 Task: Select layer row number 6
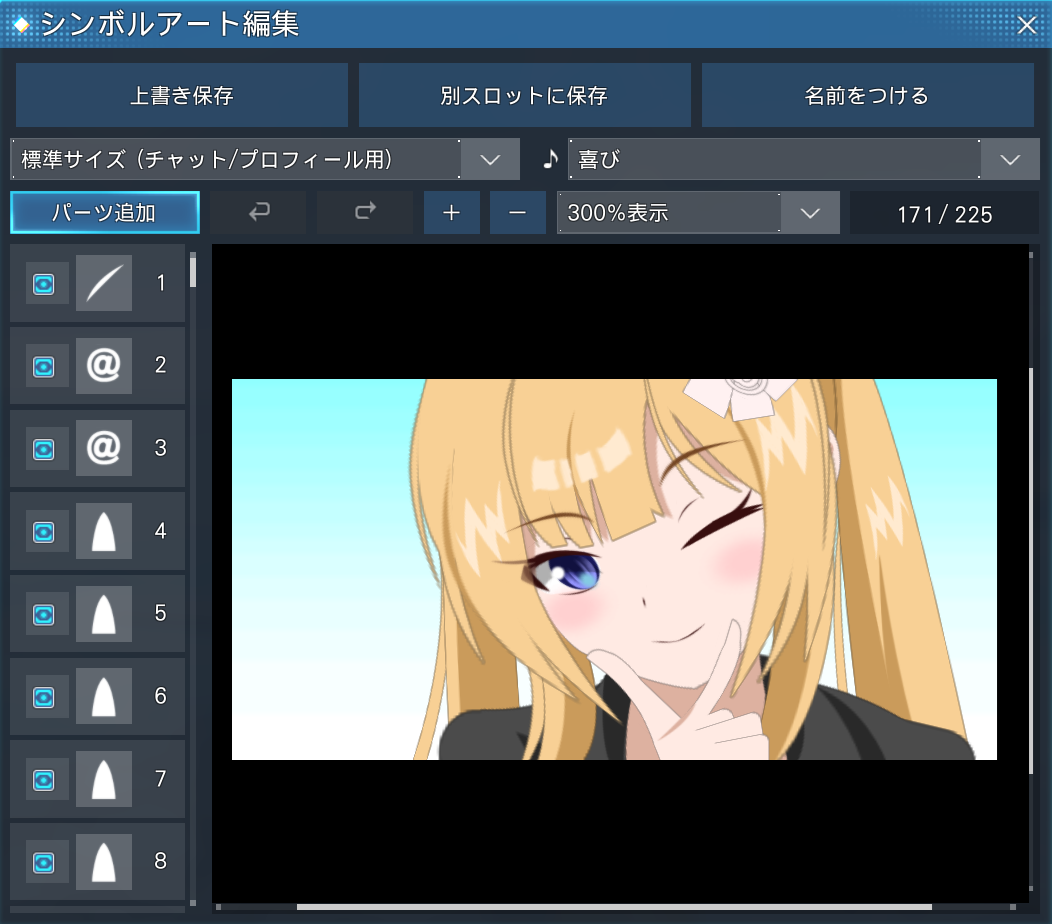[x=97, y=696]
